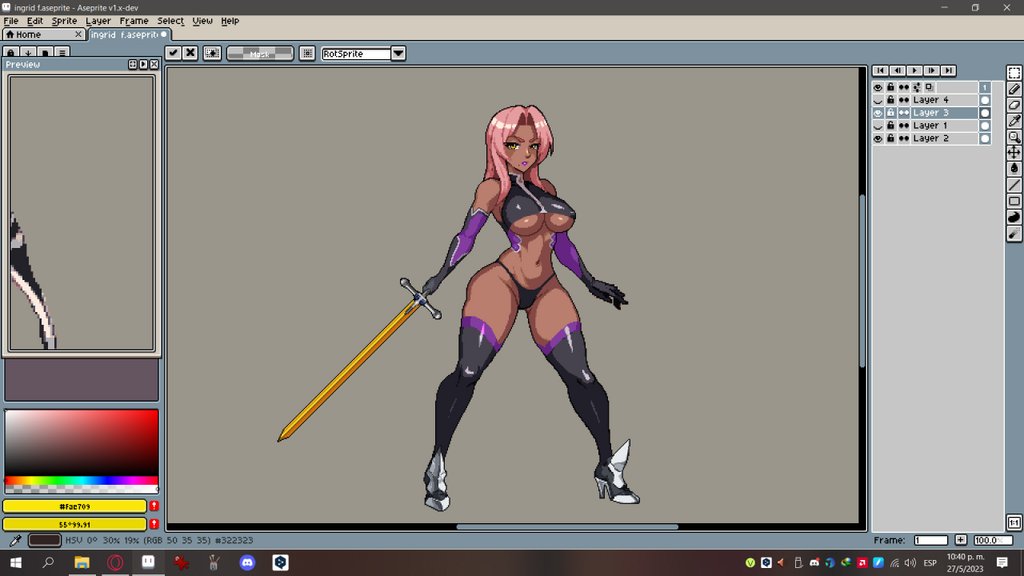
Task: Select the Layer 1 name in timeline
Action: point(930,125)
